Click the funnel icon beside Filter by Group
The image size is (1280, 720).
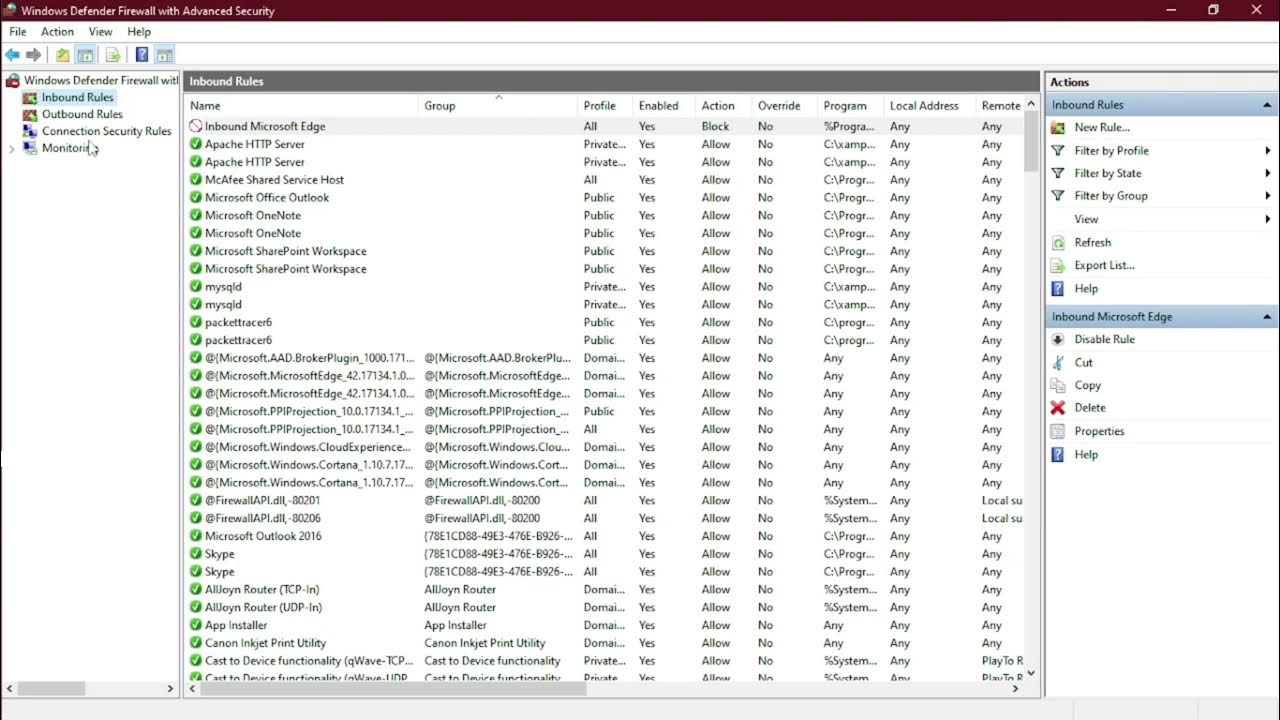click(x=1058, y=196)
